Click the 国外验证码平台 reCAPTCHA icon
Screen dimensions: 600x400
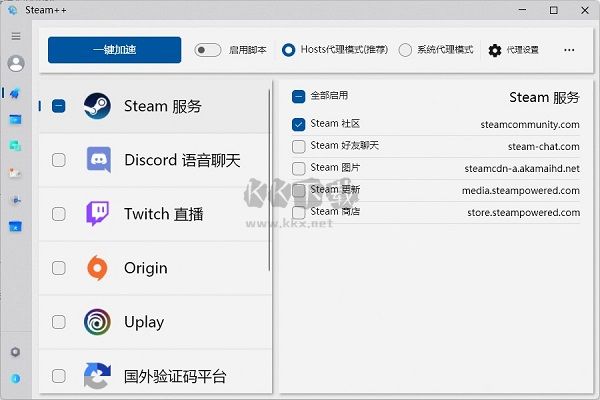[97, 376]
